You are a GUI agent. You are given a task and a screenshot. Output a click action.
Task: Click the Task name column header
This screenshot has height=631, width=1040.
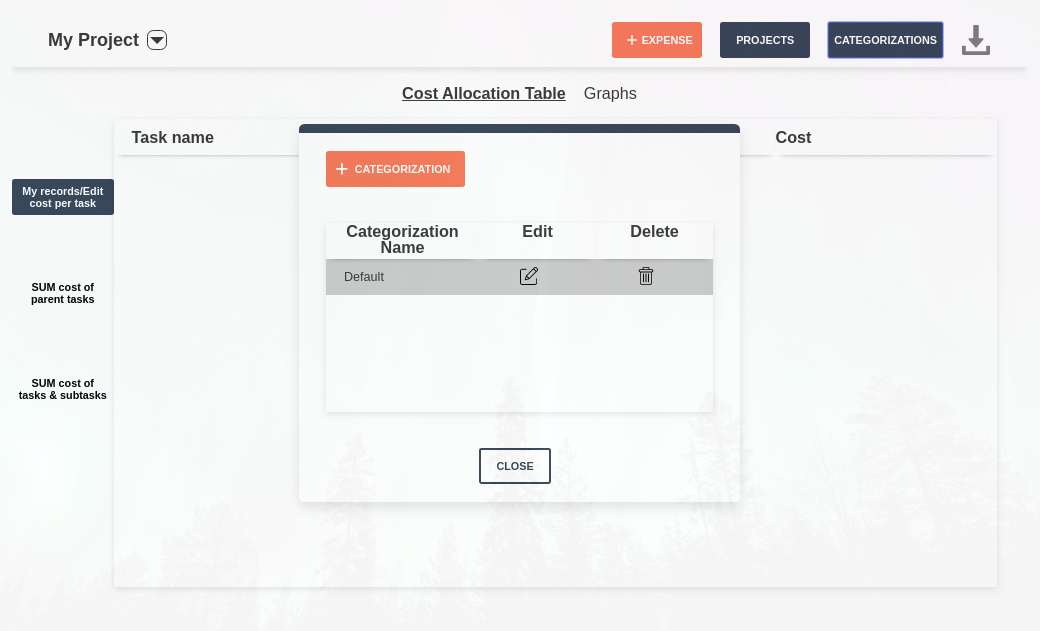click(173, 137)
